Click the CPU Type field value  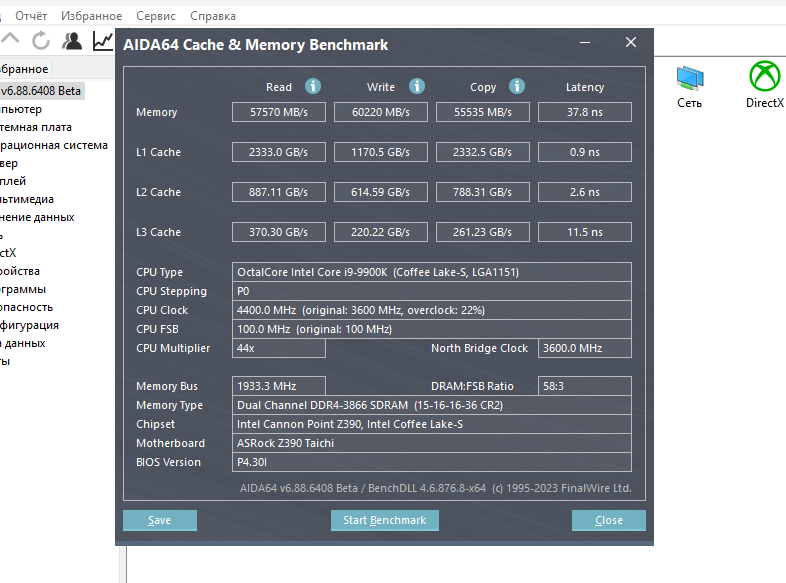(x=432, y=272)
